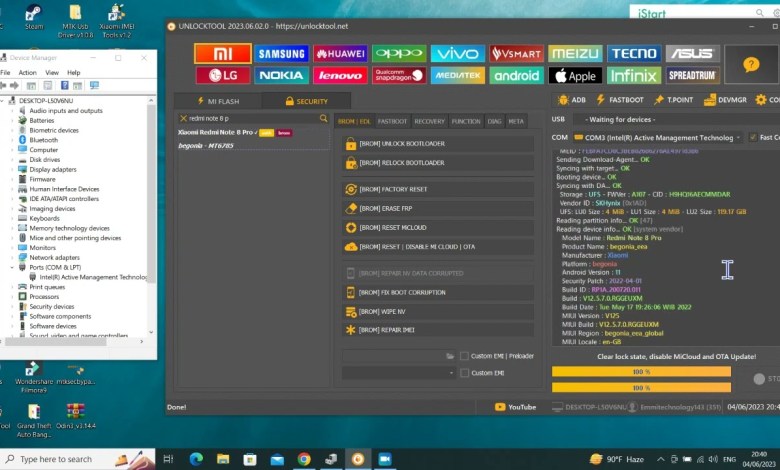
Task: Collapse Ports (COM & LPT) in Device Manager
Action: (12, 268)
